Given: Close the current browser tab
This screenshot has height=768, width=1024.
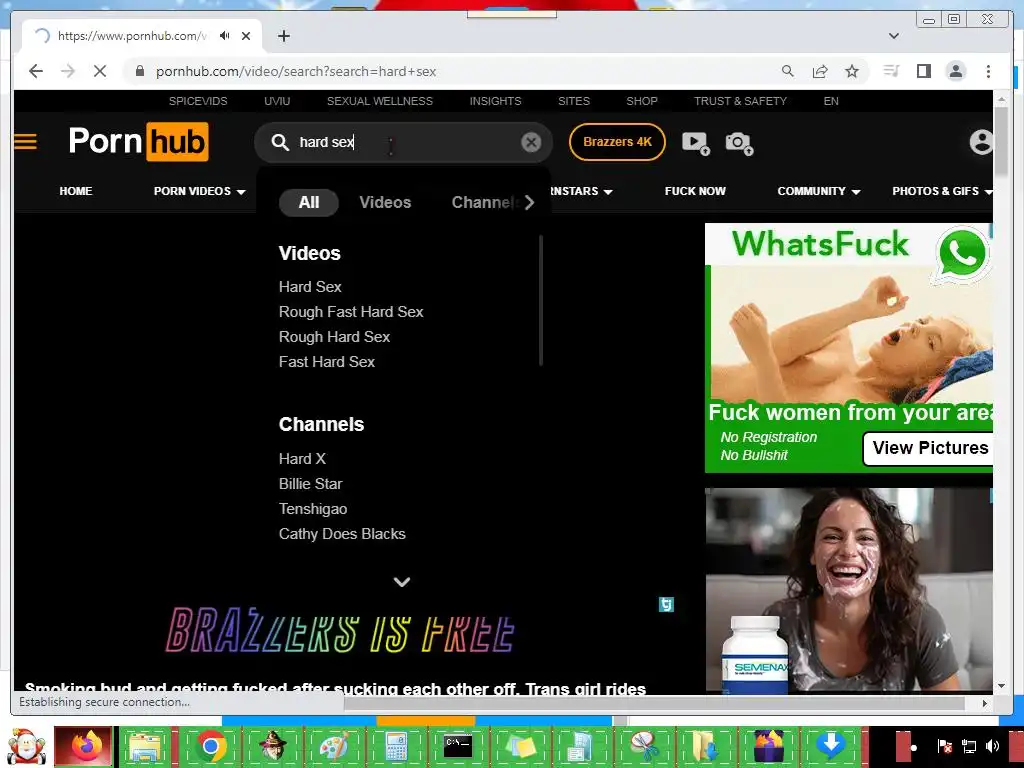Looking at the screenshot, I should 246,36.
